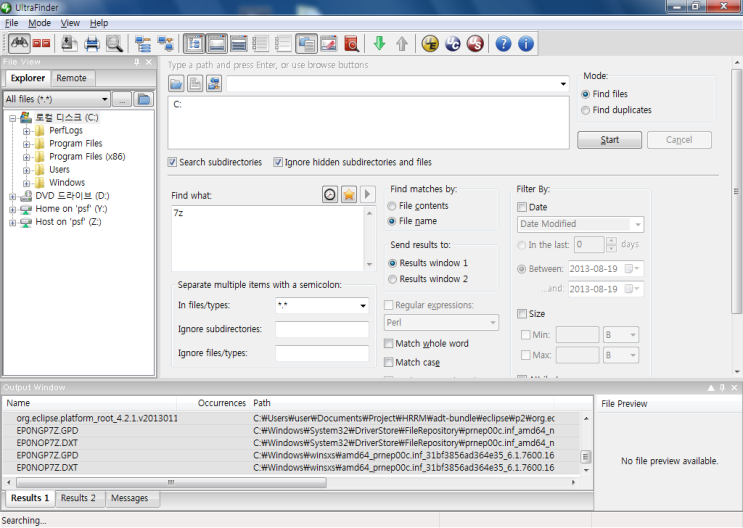Click the Ignore subdirectories input field
This screenshot has height=528, width=743.
[322, 329]
